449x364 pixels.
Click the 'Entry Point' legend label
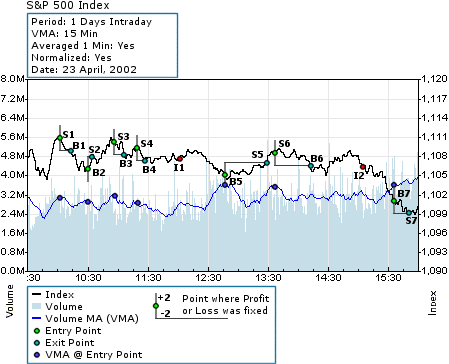[x=73, y=331]
